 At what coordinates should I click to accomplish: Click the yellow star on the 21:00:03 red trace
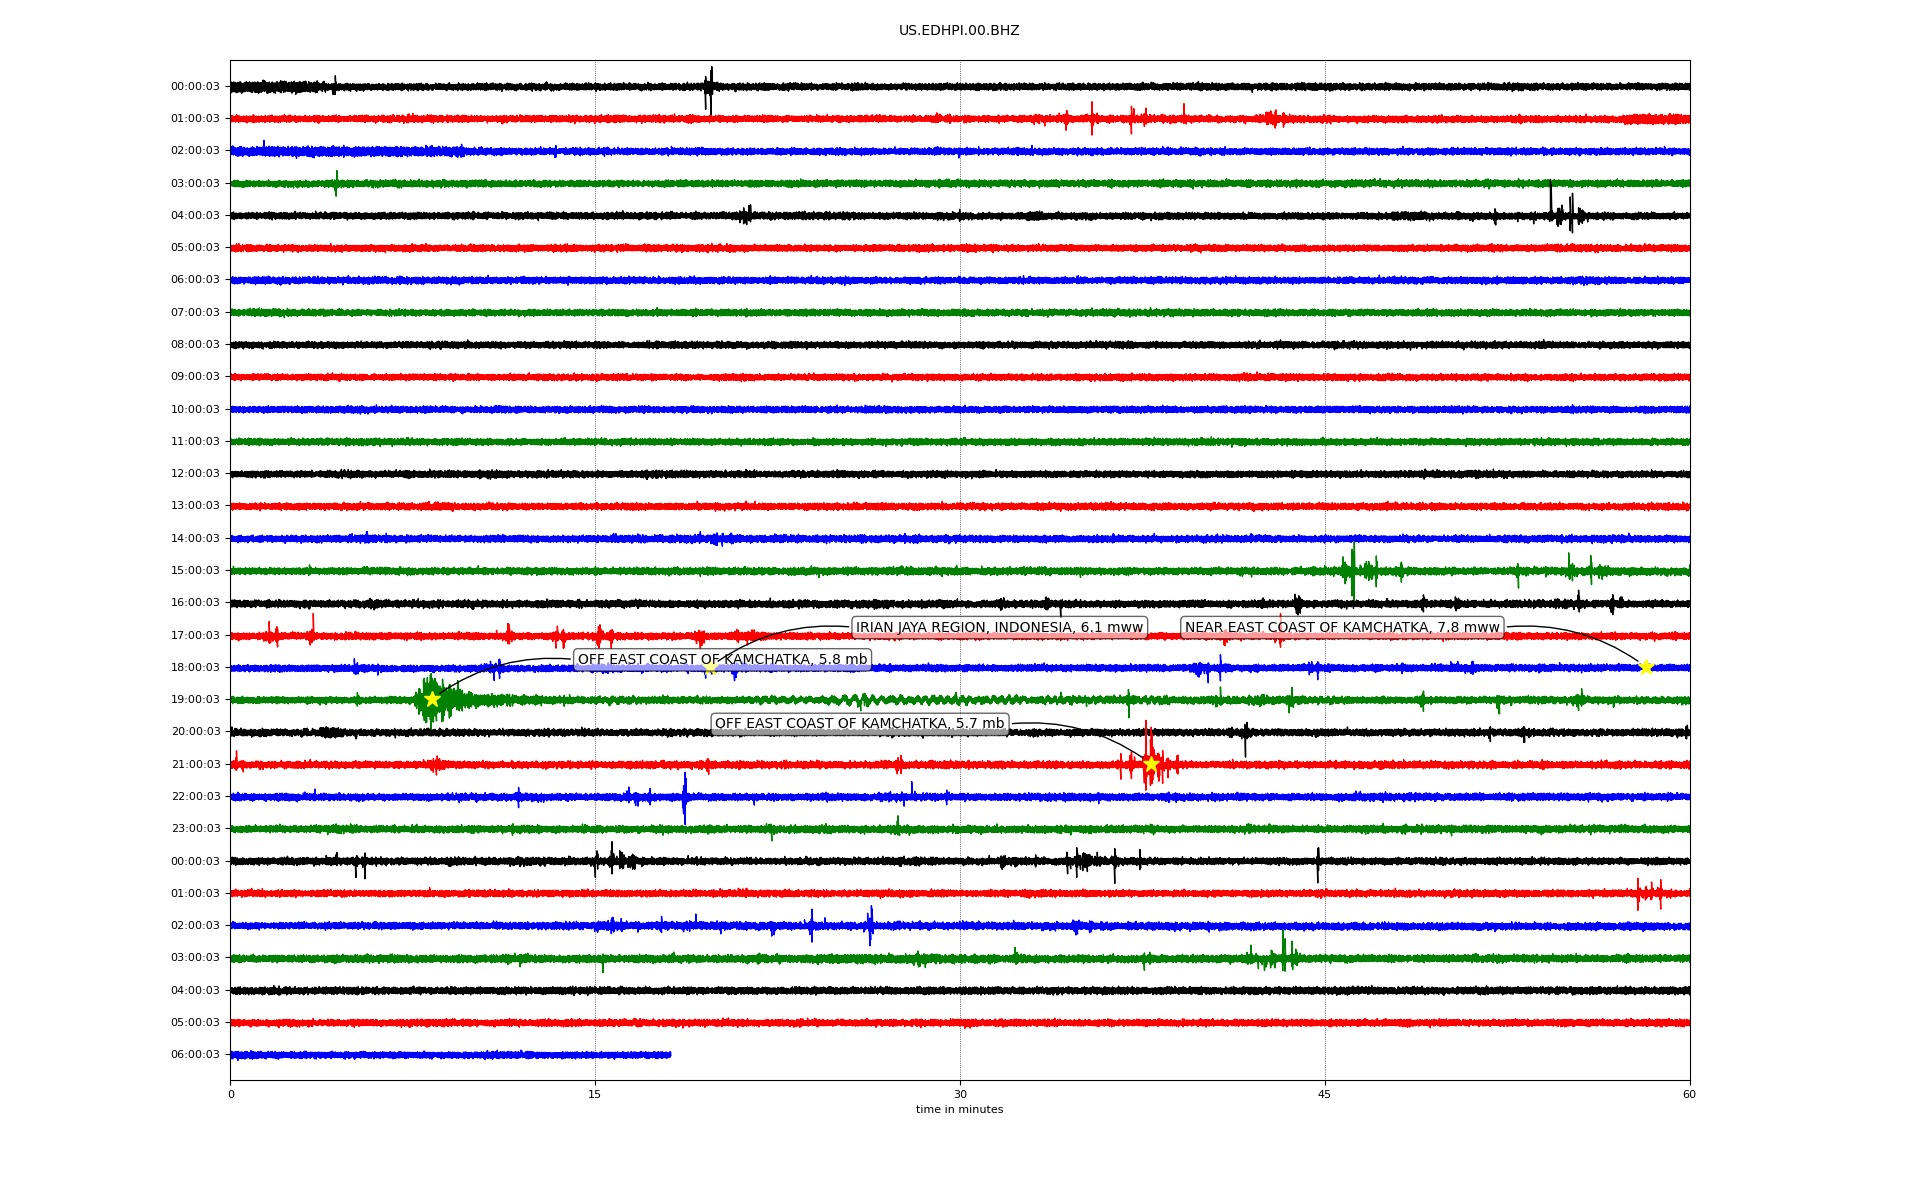pyautogui.click(x=1151, y=764)
